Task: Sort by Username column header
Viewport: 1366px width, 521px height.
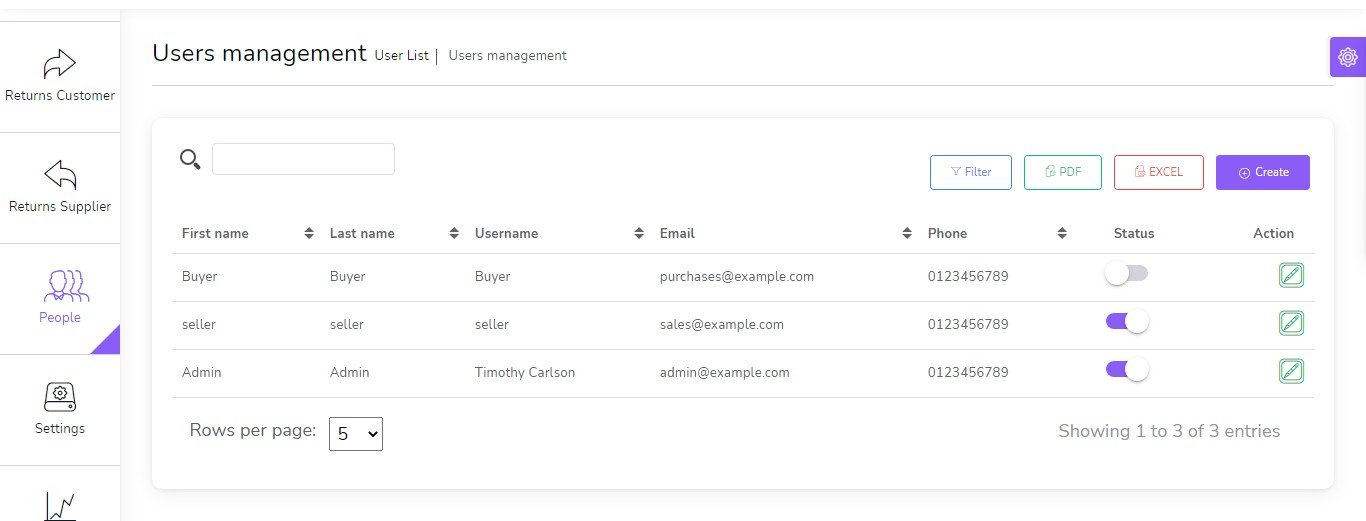Action: tap(638, 233)
